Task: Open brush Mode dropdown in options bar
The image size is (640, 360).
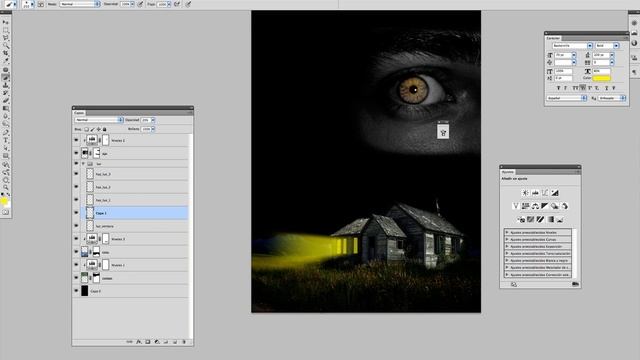Action: [80, 4]
